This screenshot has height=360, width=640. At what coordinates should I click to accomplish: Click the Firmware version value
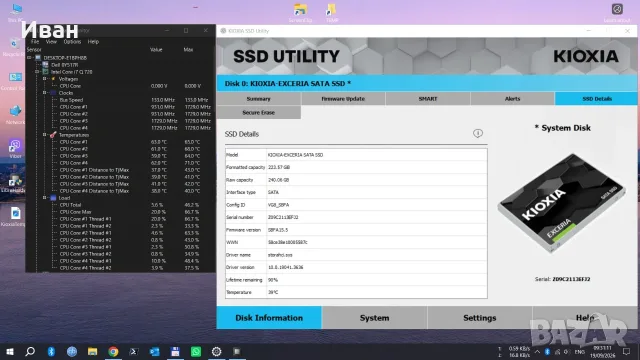tap(278, 230)
